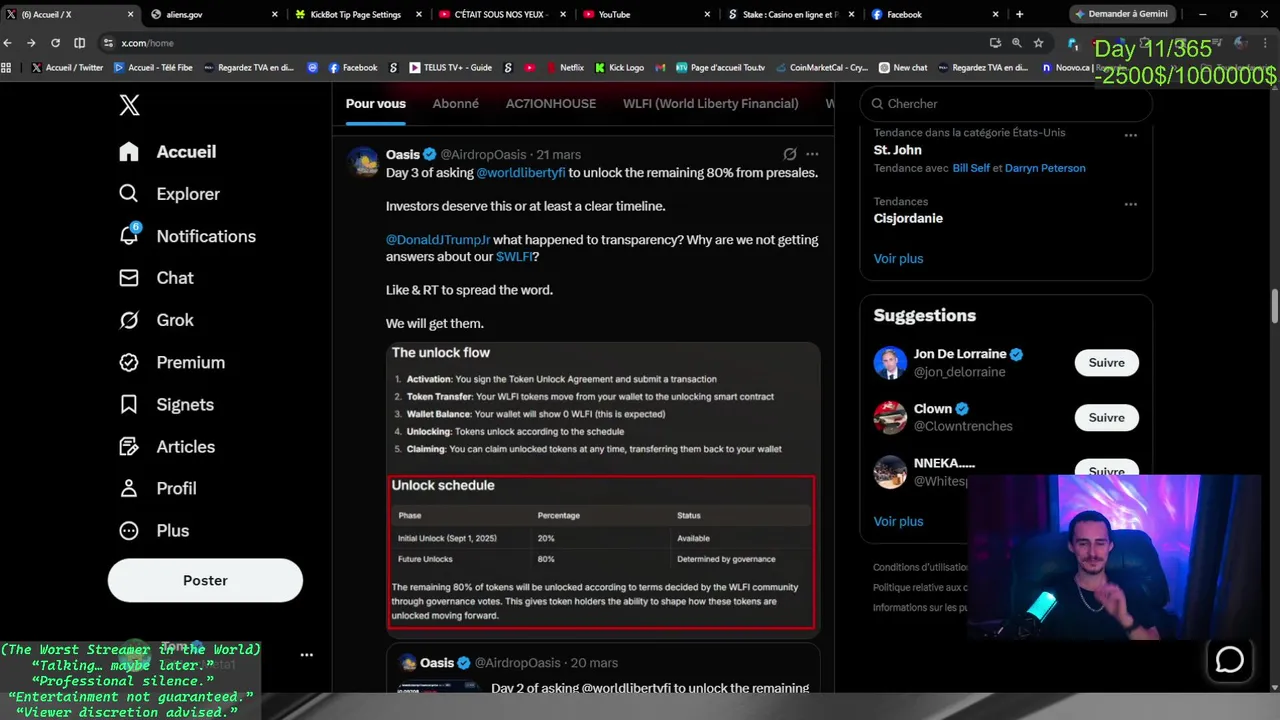This screenshot has height=720, width=1280.
Task: Open more options for St. John trend
Action: pos(1130,135)
